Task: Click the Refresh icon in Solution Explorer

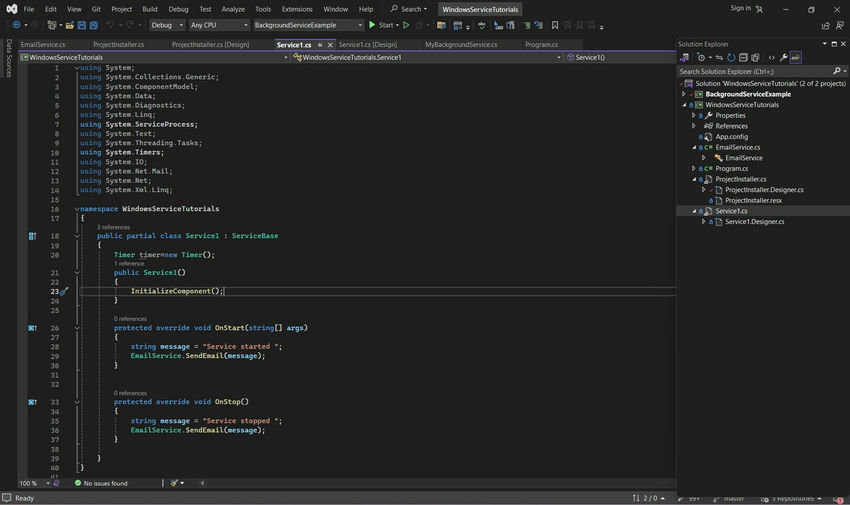Action: tap(731, 58)
